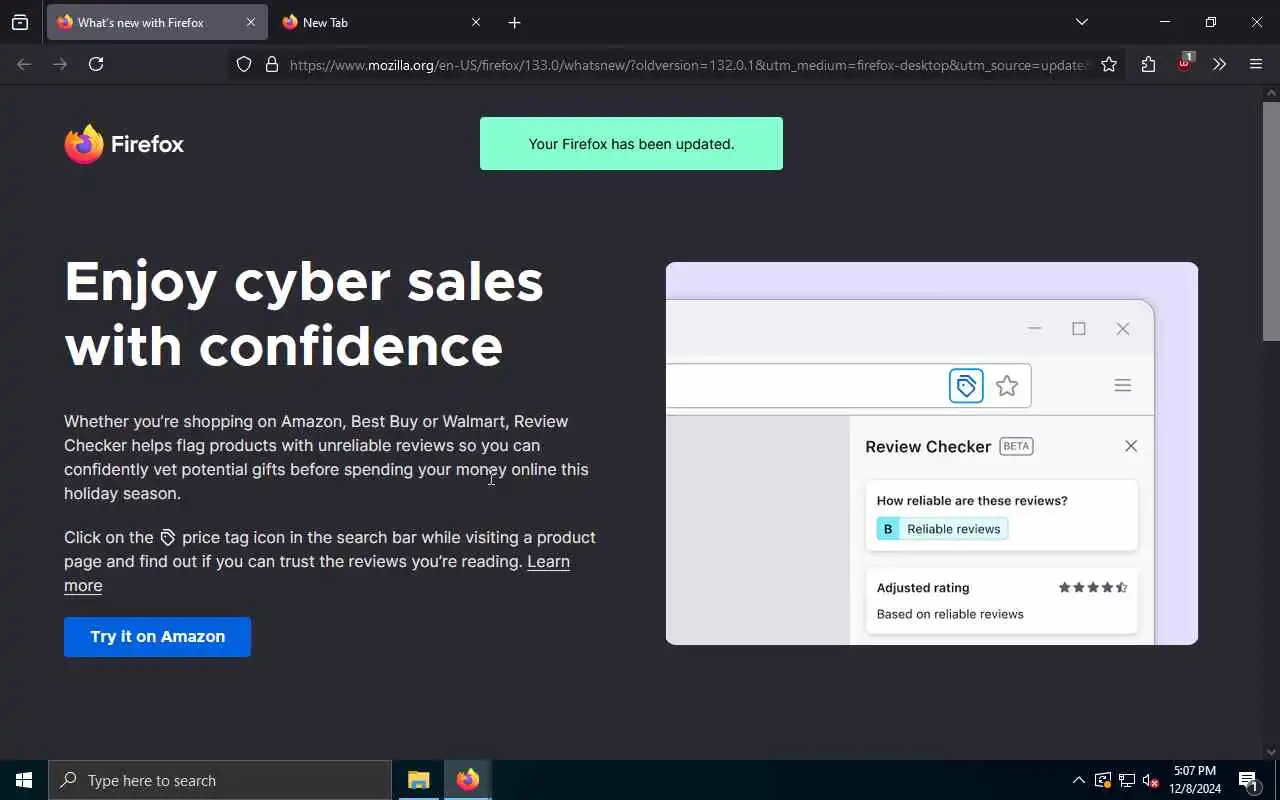
Task: Open File Explorer from taskbar
Action: 419,780
